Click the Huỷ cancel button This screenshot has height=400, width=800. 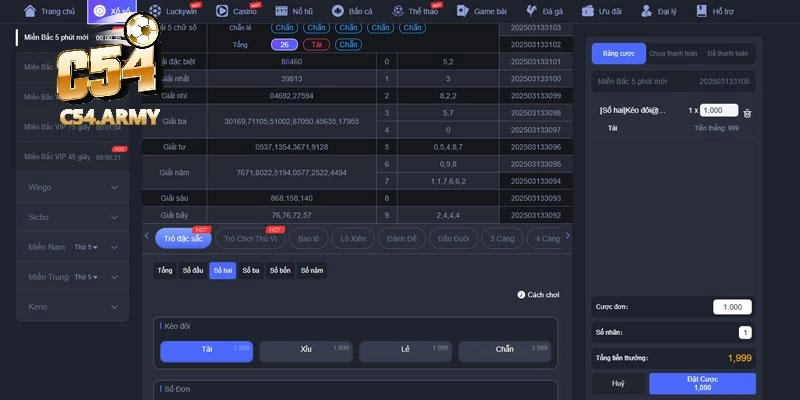pos(619,383)
